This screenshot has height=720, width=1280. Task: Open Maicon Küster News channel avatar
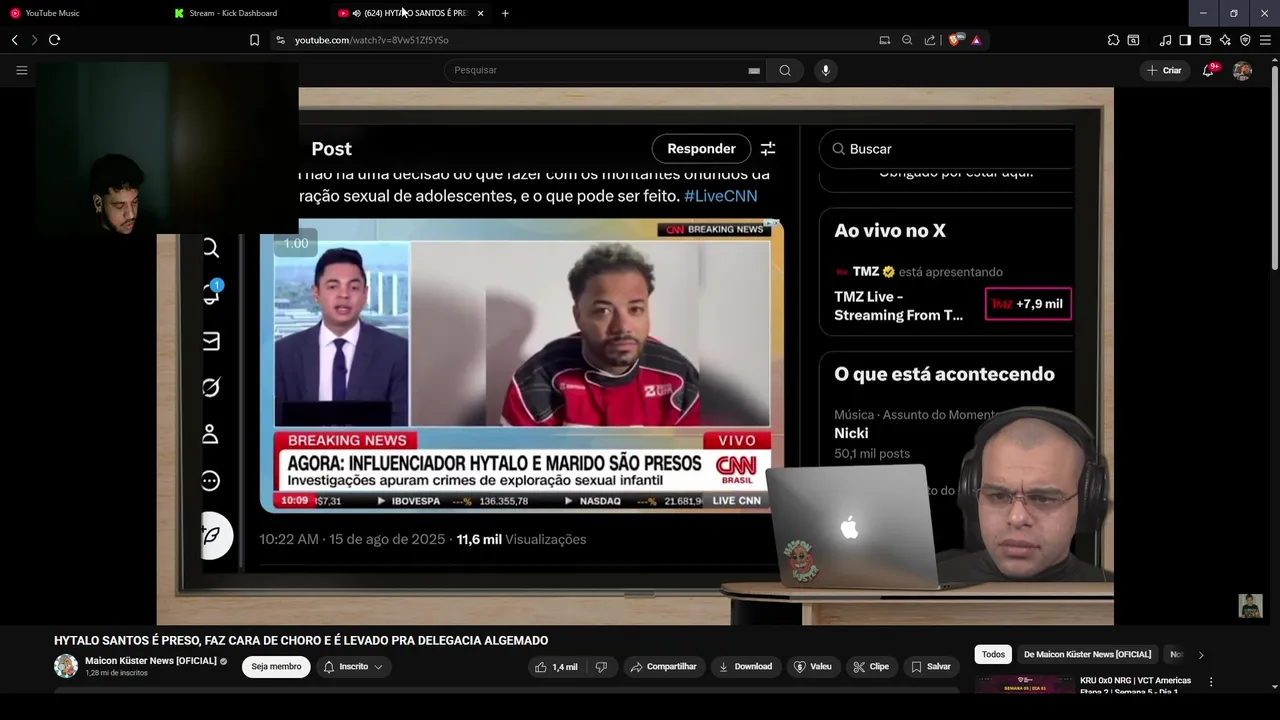point(66,666)
